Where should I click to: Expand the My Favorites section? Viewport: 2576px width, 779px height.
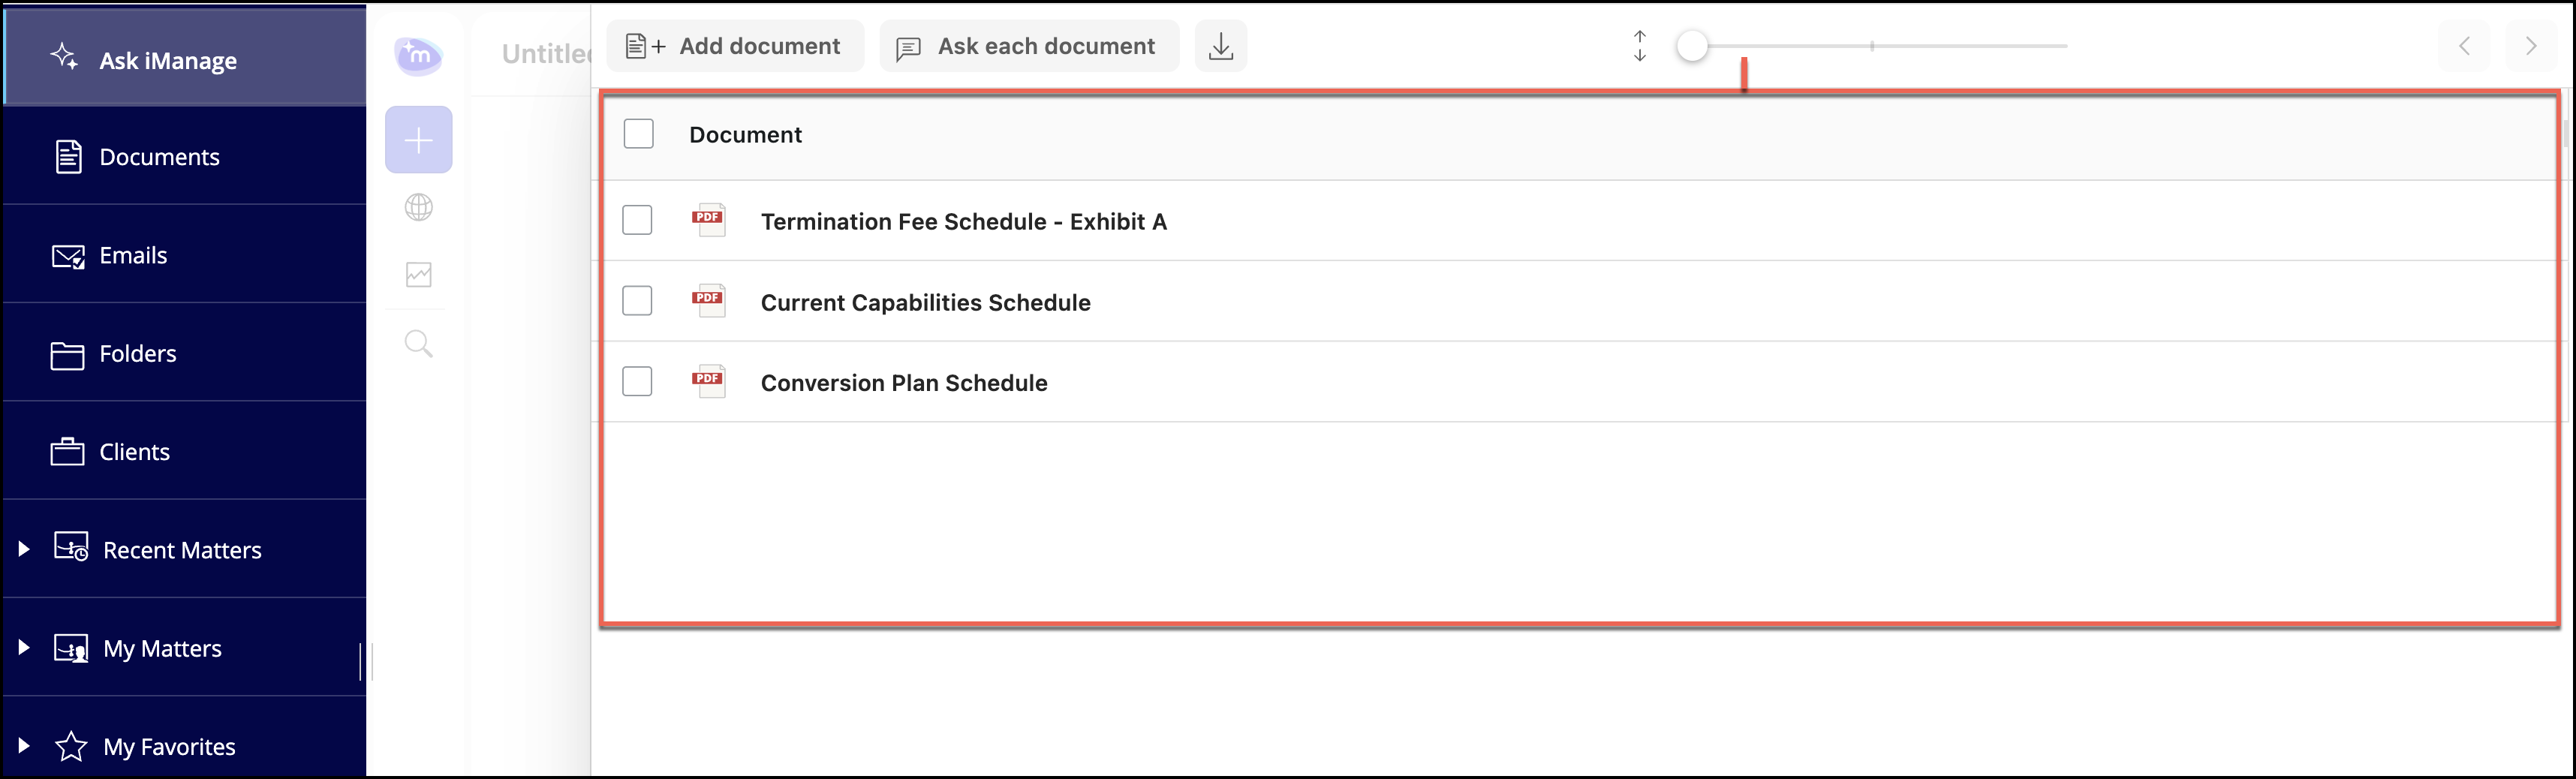pos(24,745)
